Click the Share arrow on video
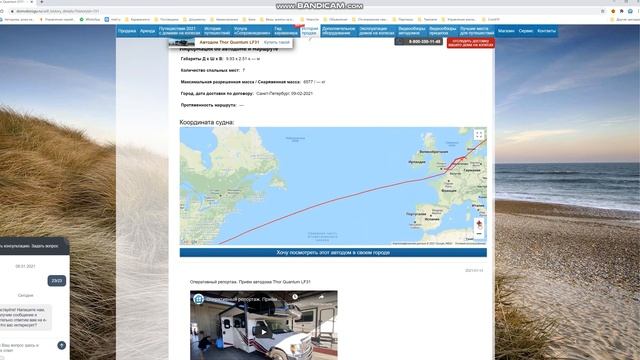Screen dimensions: 640x360 [321, 297]
